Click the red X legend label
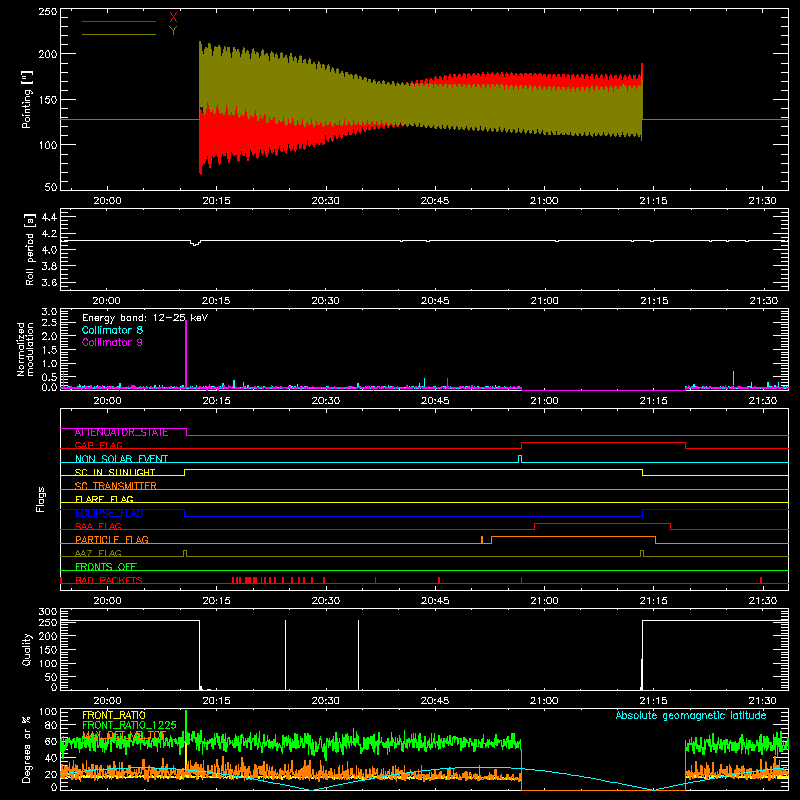 coord(173,18)
